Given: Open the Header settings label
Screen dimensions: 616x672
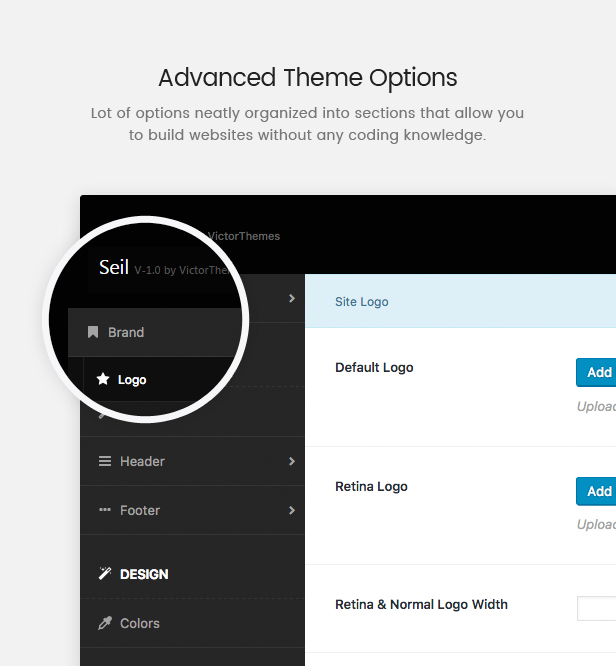Looking at the screenshot, I should (142, 461).
